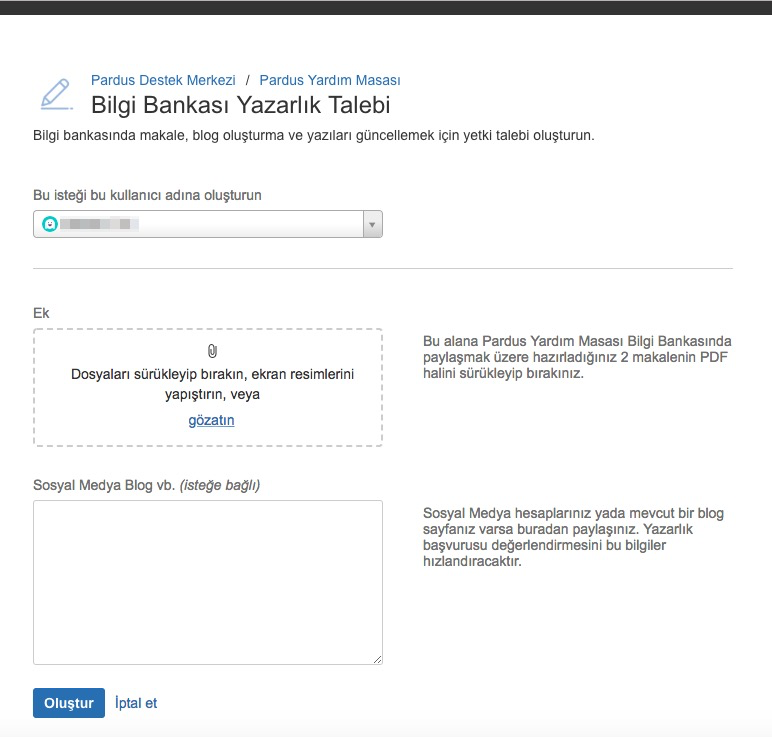Screen dimensions: 772x737
Task: Click the gözatın link to browse files
Action: 211,420
